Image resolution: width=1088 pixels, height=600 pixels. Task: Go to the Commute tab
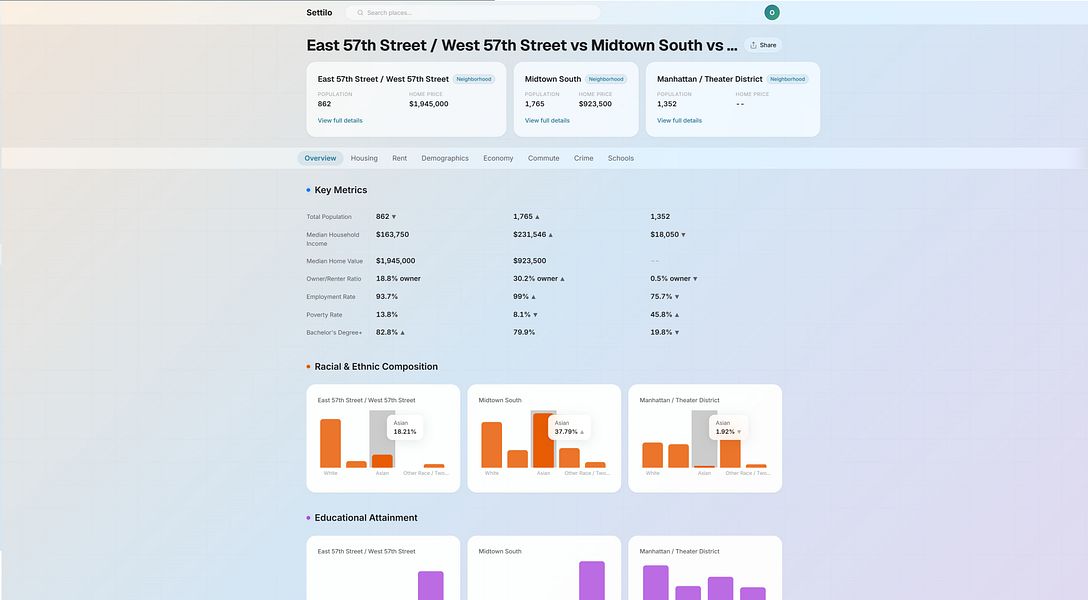tap(543, 158)
